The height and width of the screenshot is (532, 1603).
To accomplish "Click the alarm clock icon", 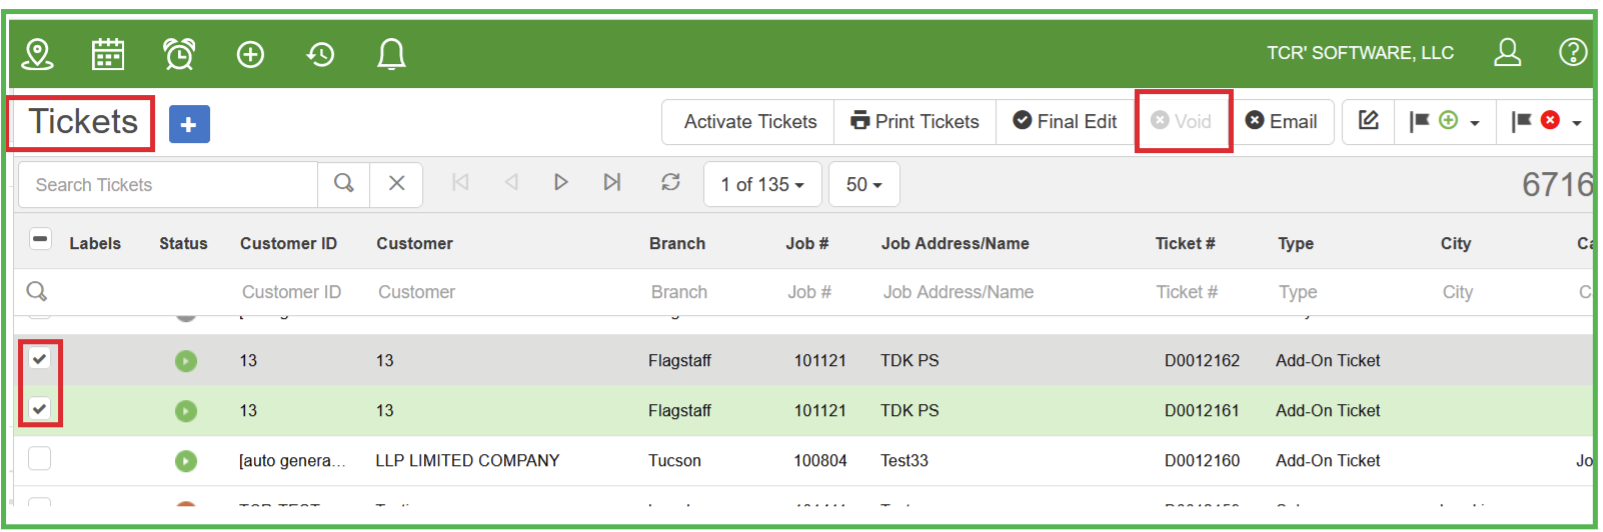I will click(x=179, y=54).
